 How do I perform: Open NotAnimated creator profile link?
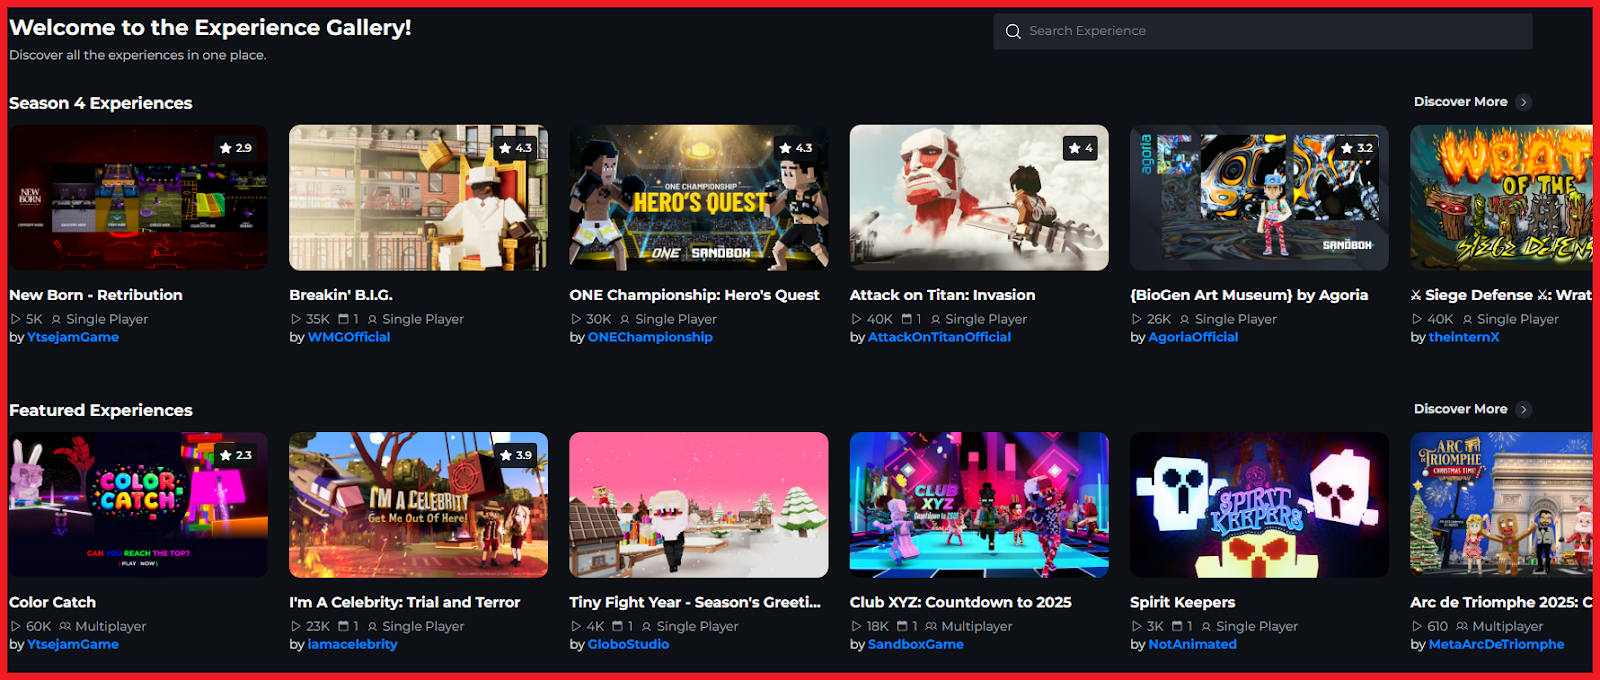(x=1192, y=644)
